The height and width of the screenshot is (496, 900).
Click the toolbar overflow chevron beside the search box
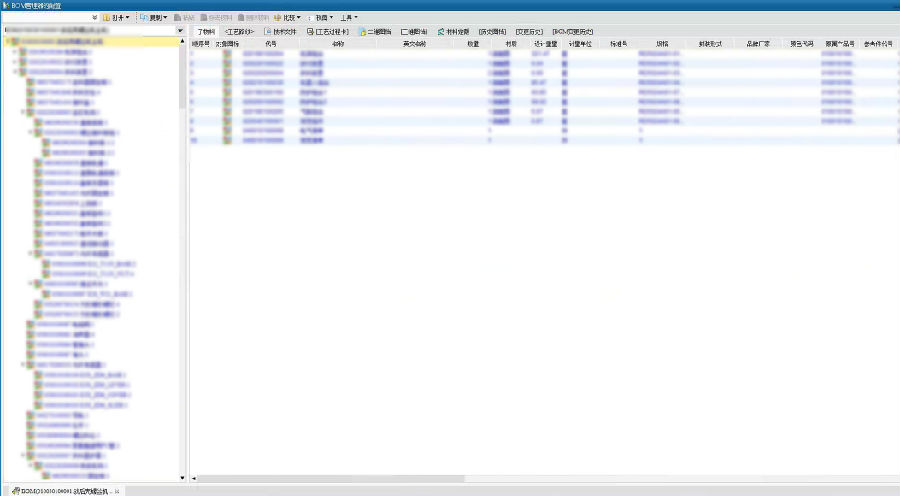tap(95, 18)
